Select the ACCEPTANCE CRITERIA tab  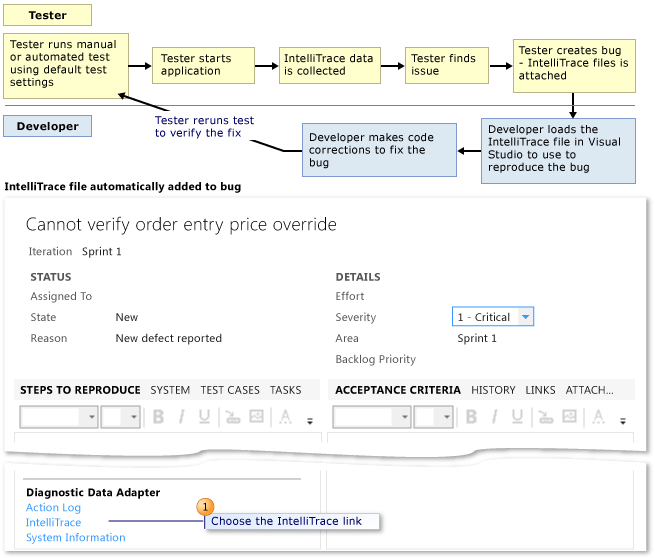coord(398,390)
